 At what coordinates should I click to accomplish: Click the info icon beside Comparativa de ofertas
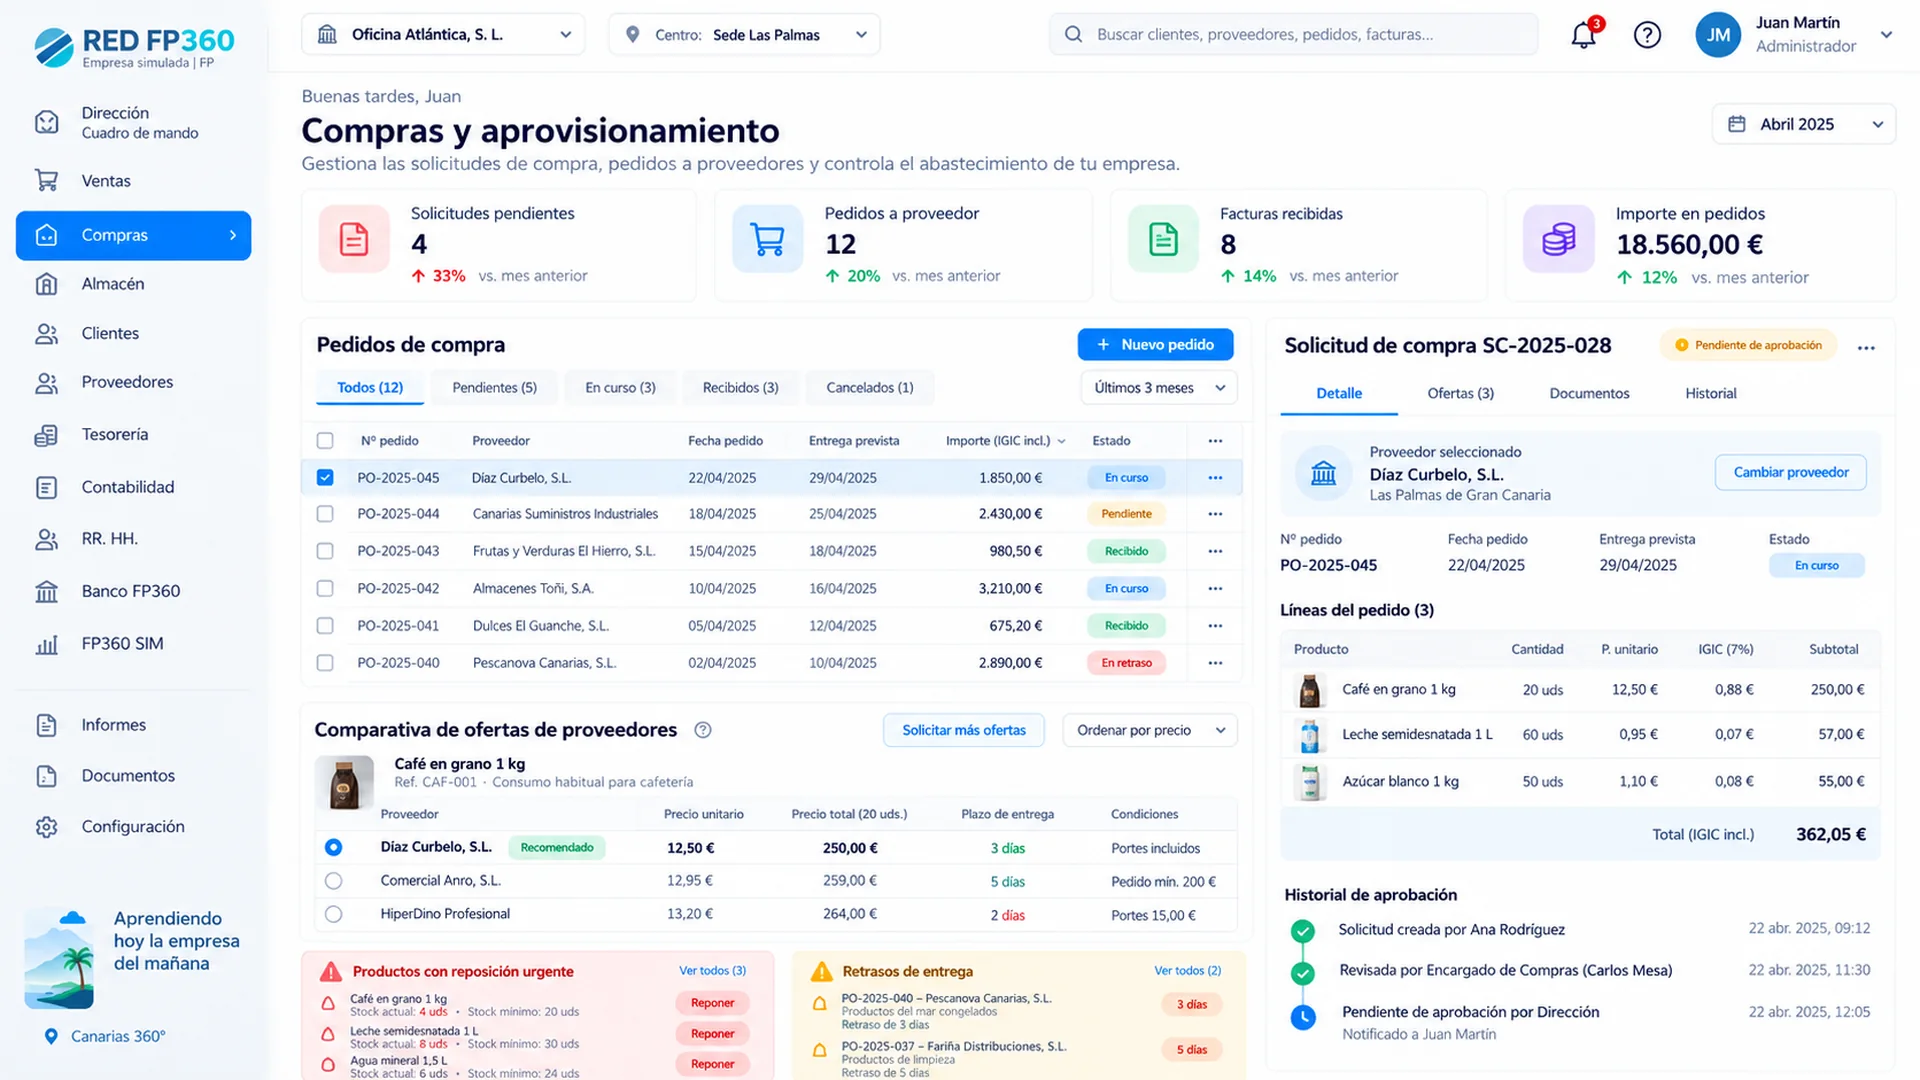click(703, 730)
